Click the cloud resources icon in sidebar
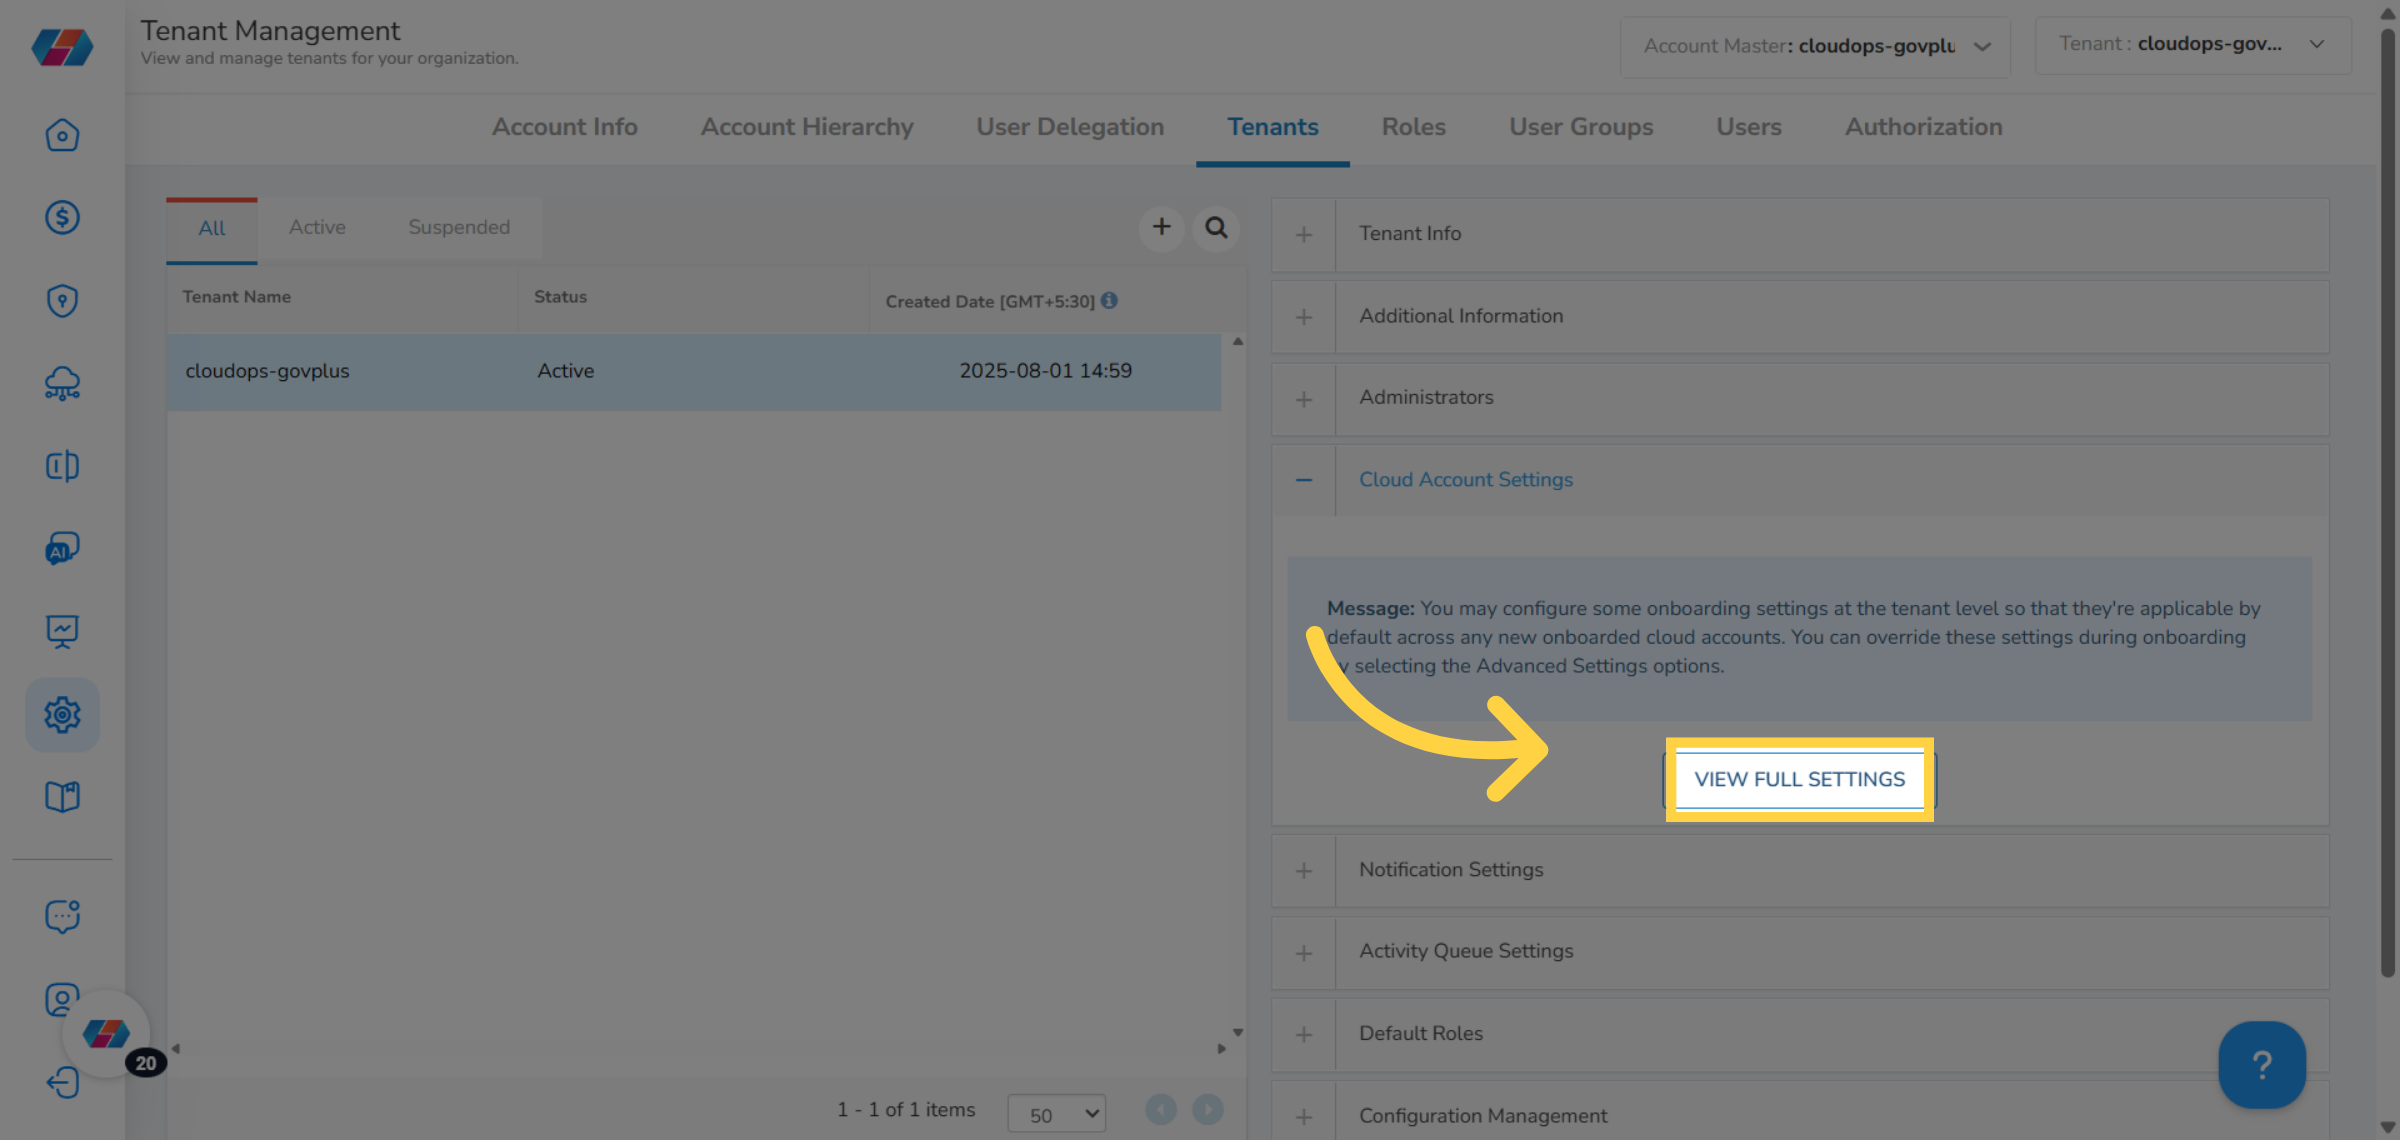Screen dimensions: 2400x1140 62,383
